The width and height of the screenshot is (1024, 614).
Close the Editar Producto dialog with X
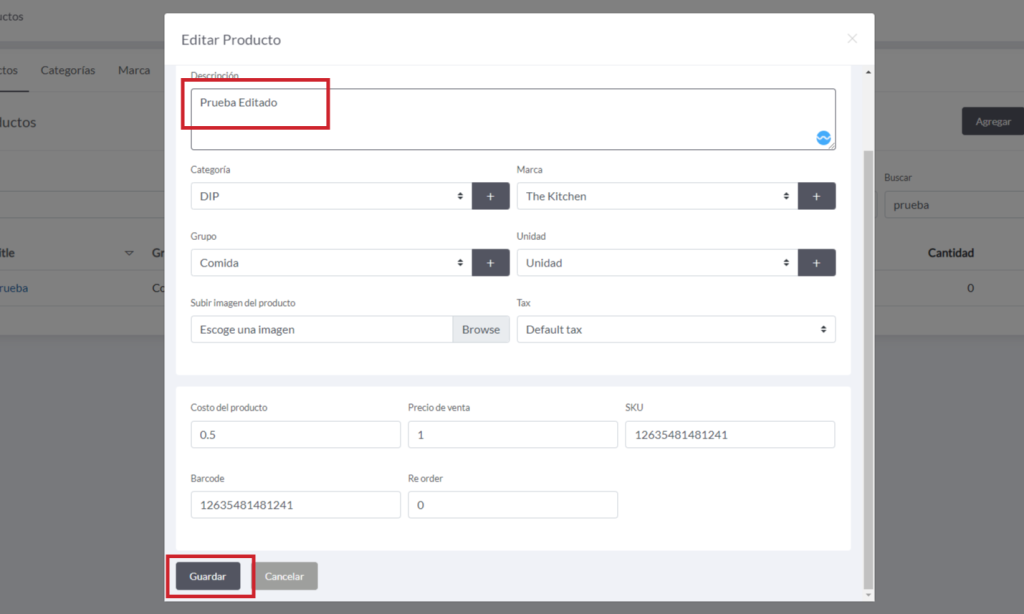coord(852,39)
